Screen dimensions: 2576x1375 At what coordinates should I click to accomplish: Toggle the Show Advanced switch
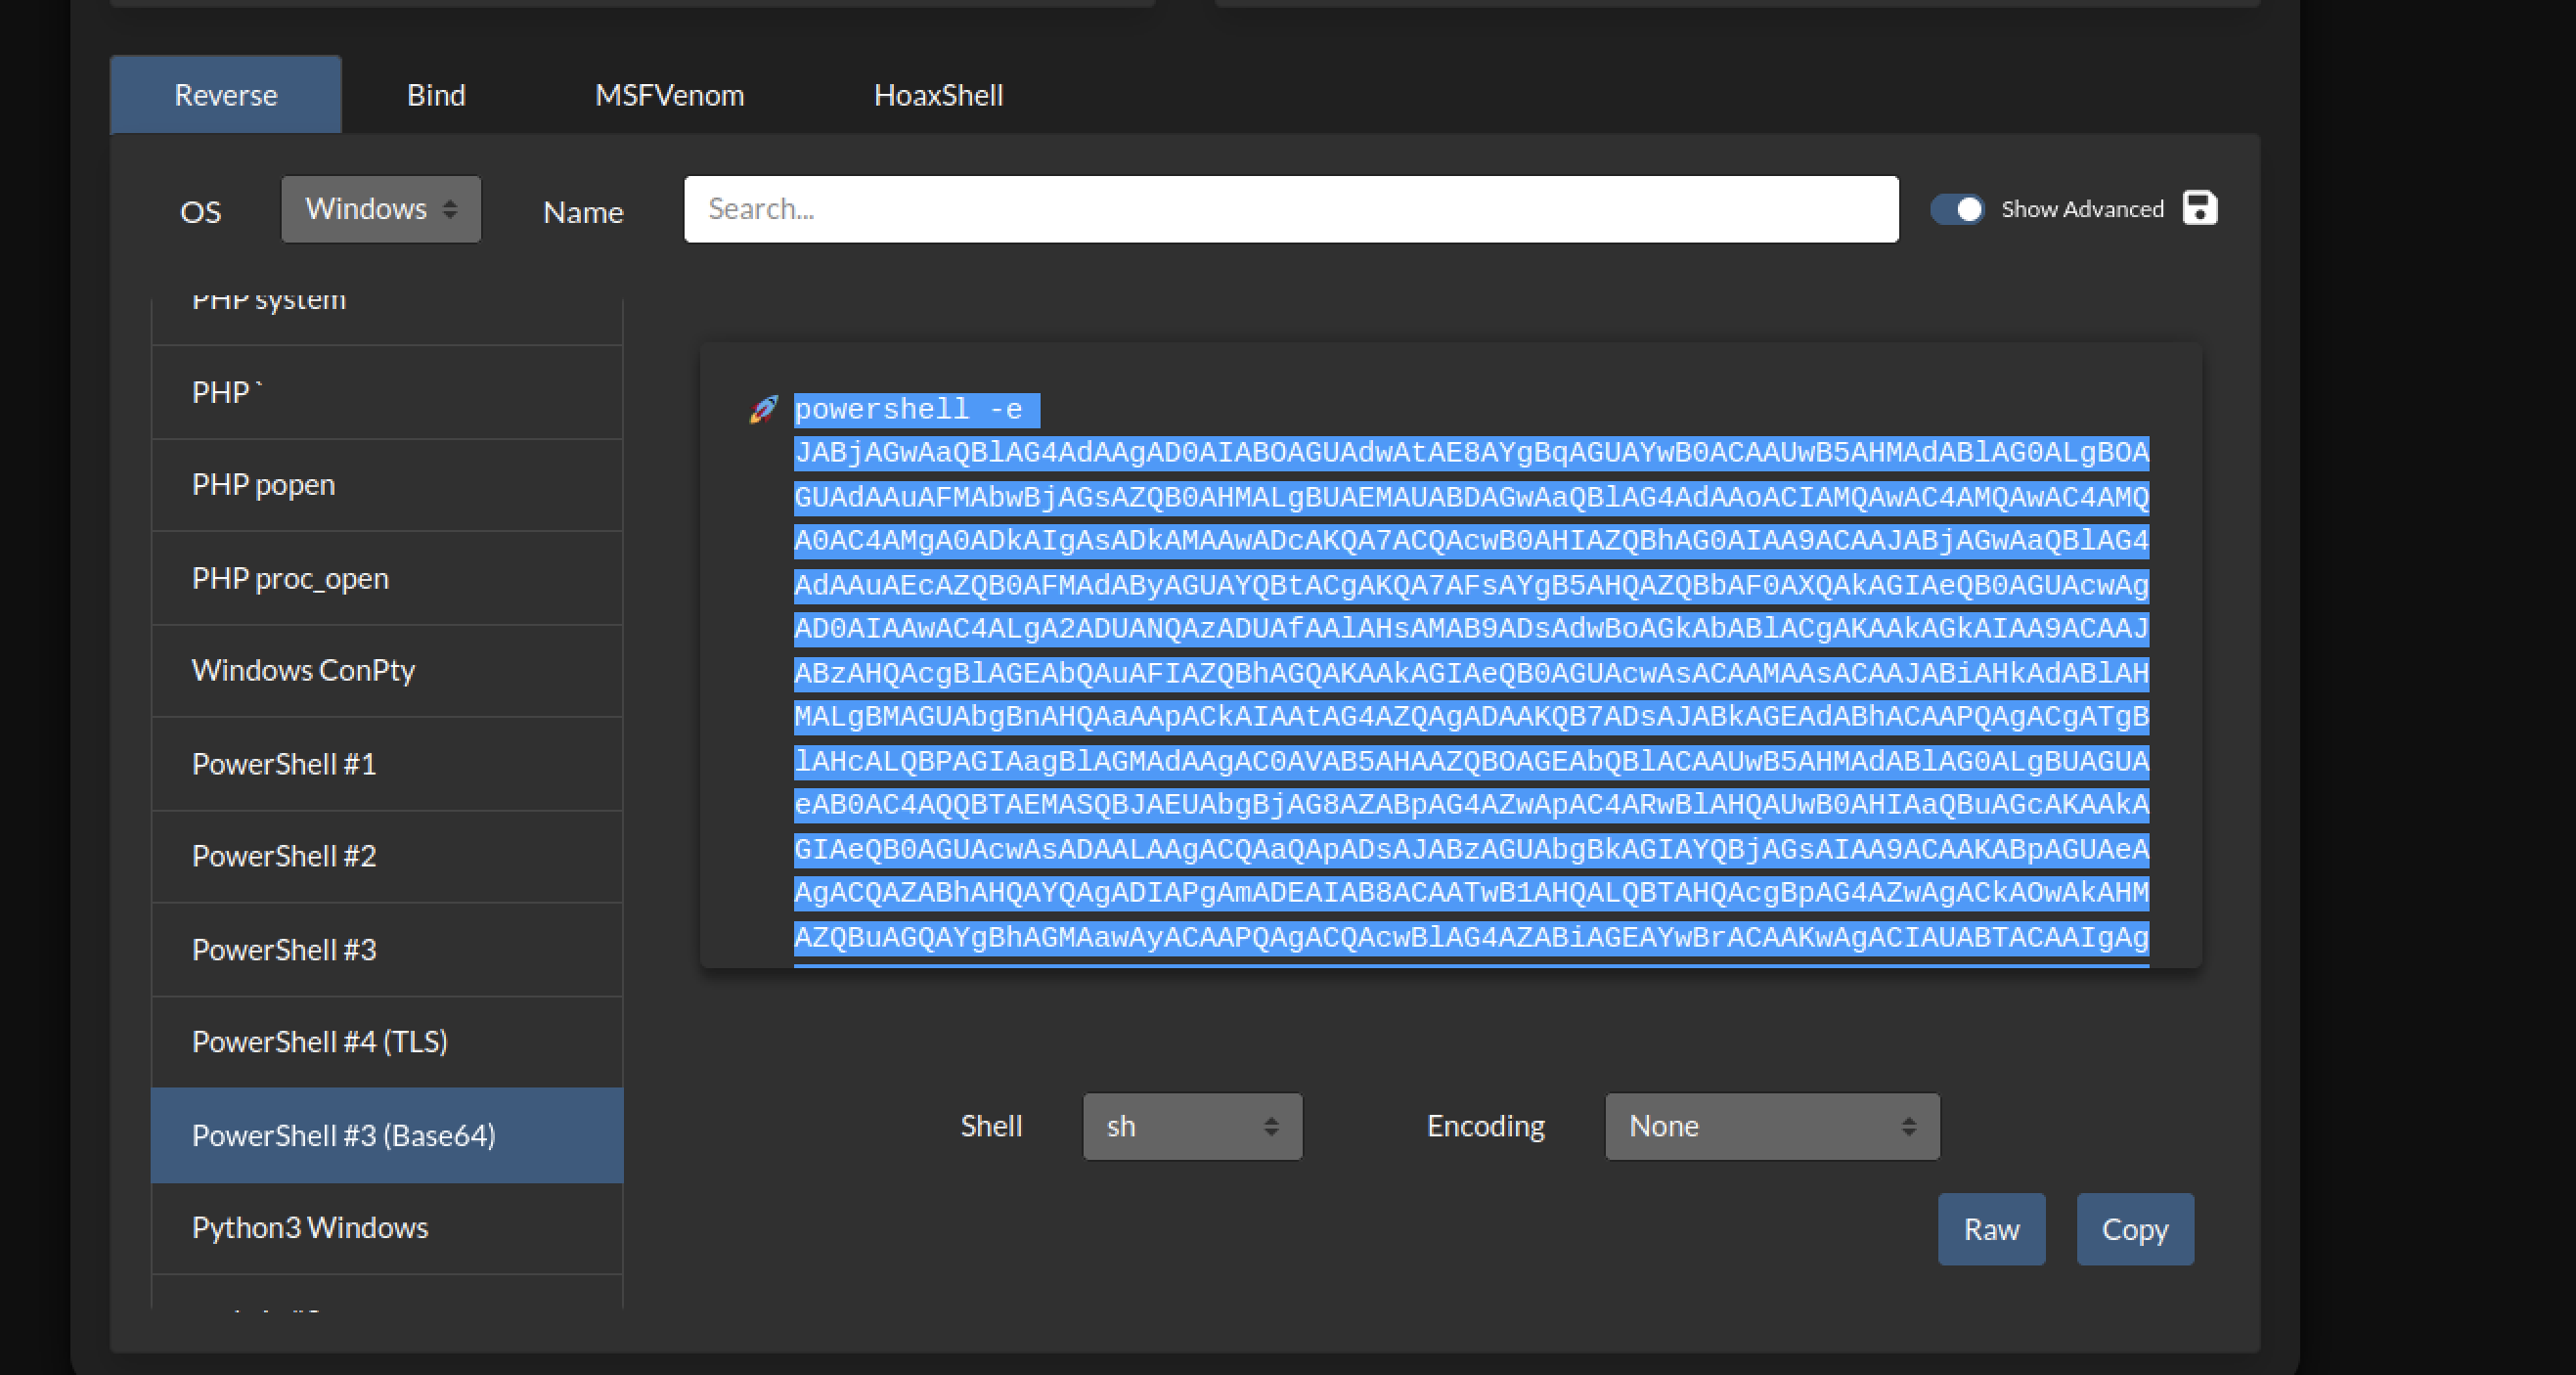(1957, 209)
